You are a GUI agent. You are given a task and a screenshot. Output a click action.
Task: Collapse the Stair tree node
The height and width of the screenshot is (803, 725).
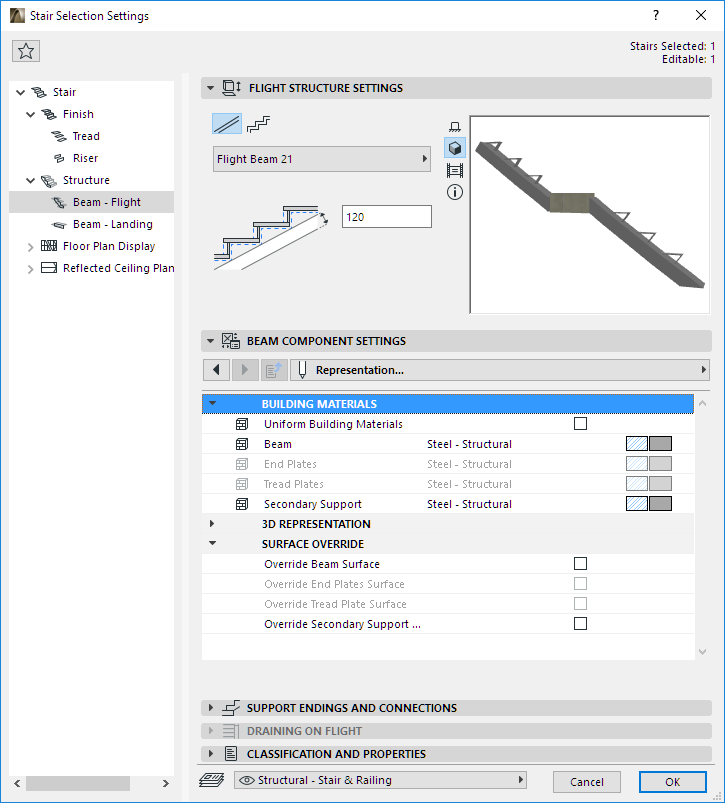click(20, 93)
